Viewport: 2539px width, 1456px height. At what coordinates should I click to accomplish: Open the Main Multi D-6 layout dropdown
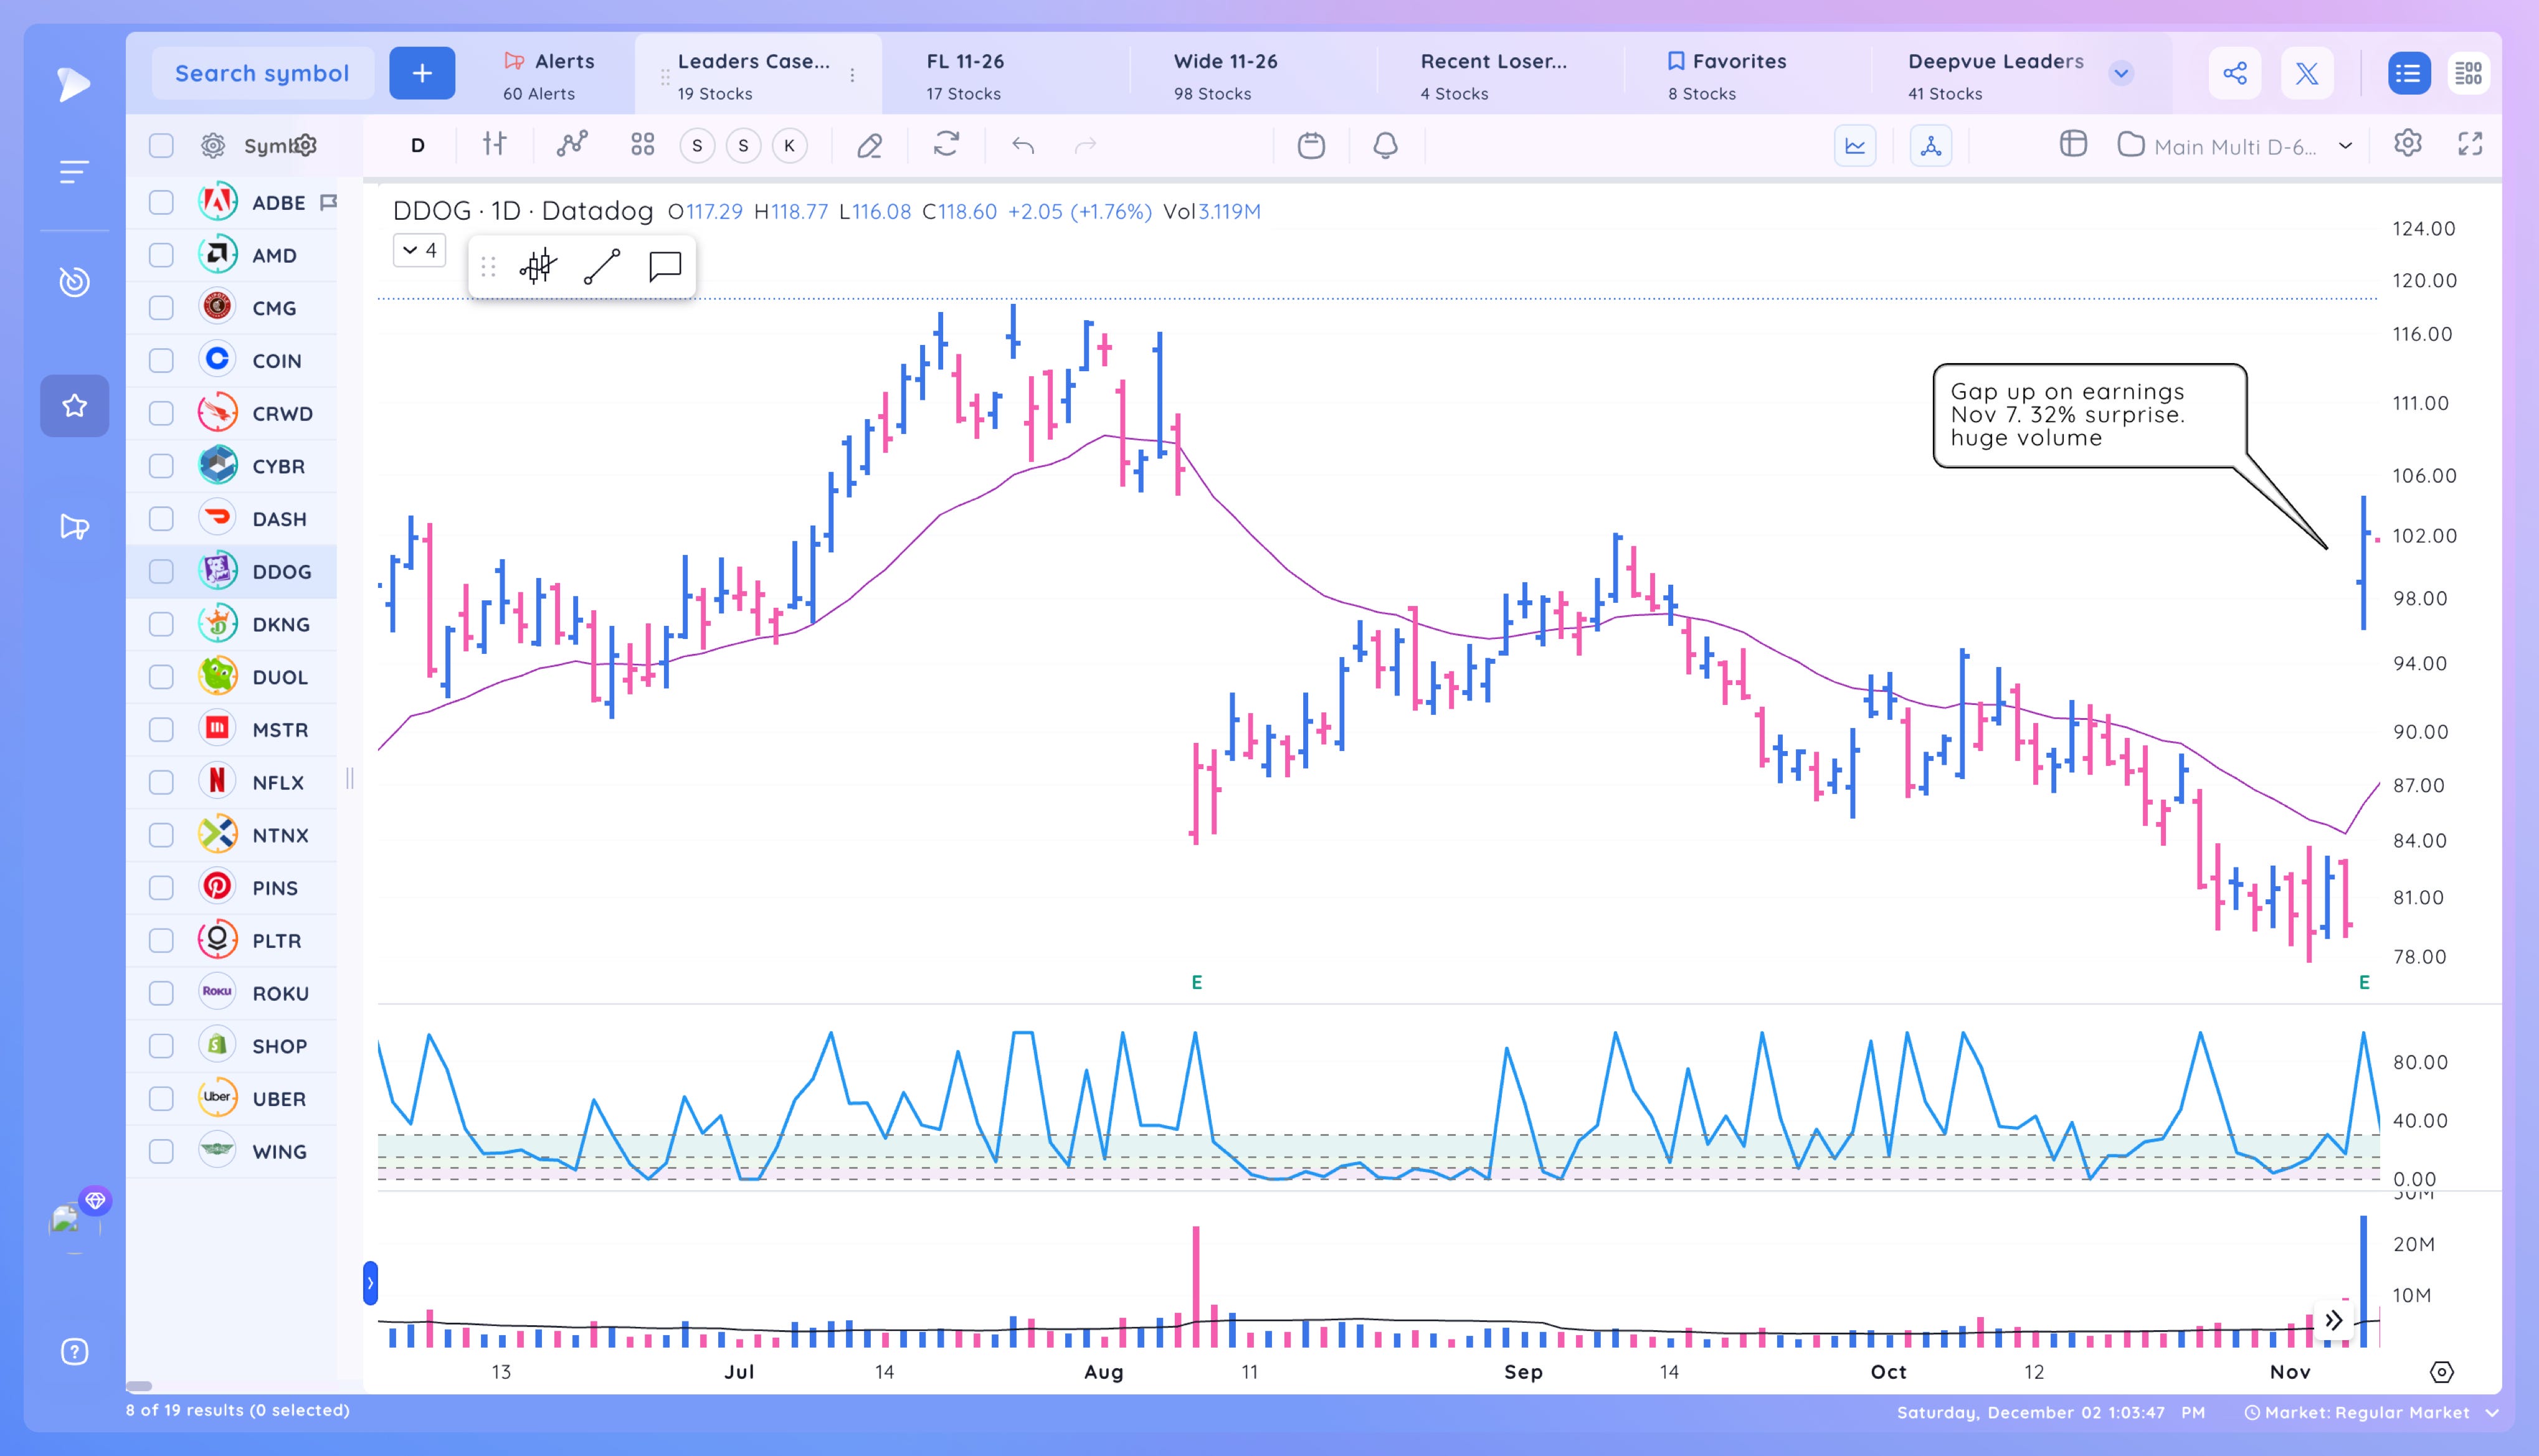(2235, 146)
